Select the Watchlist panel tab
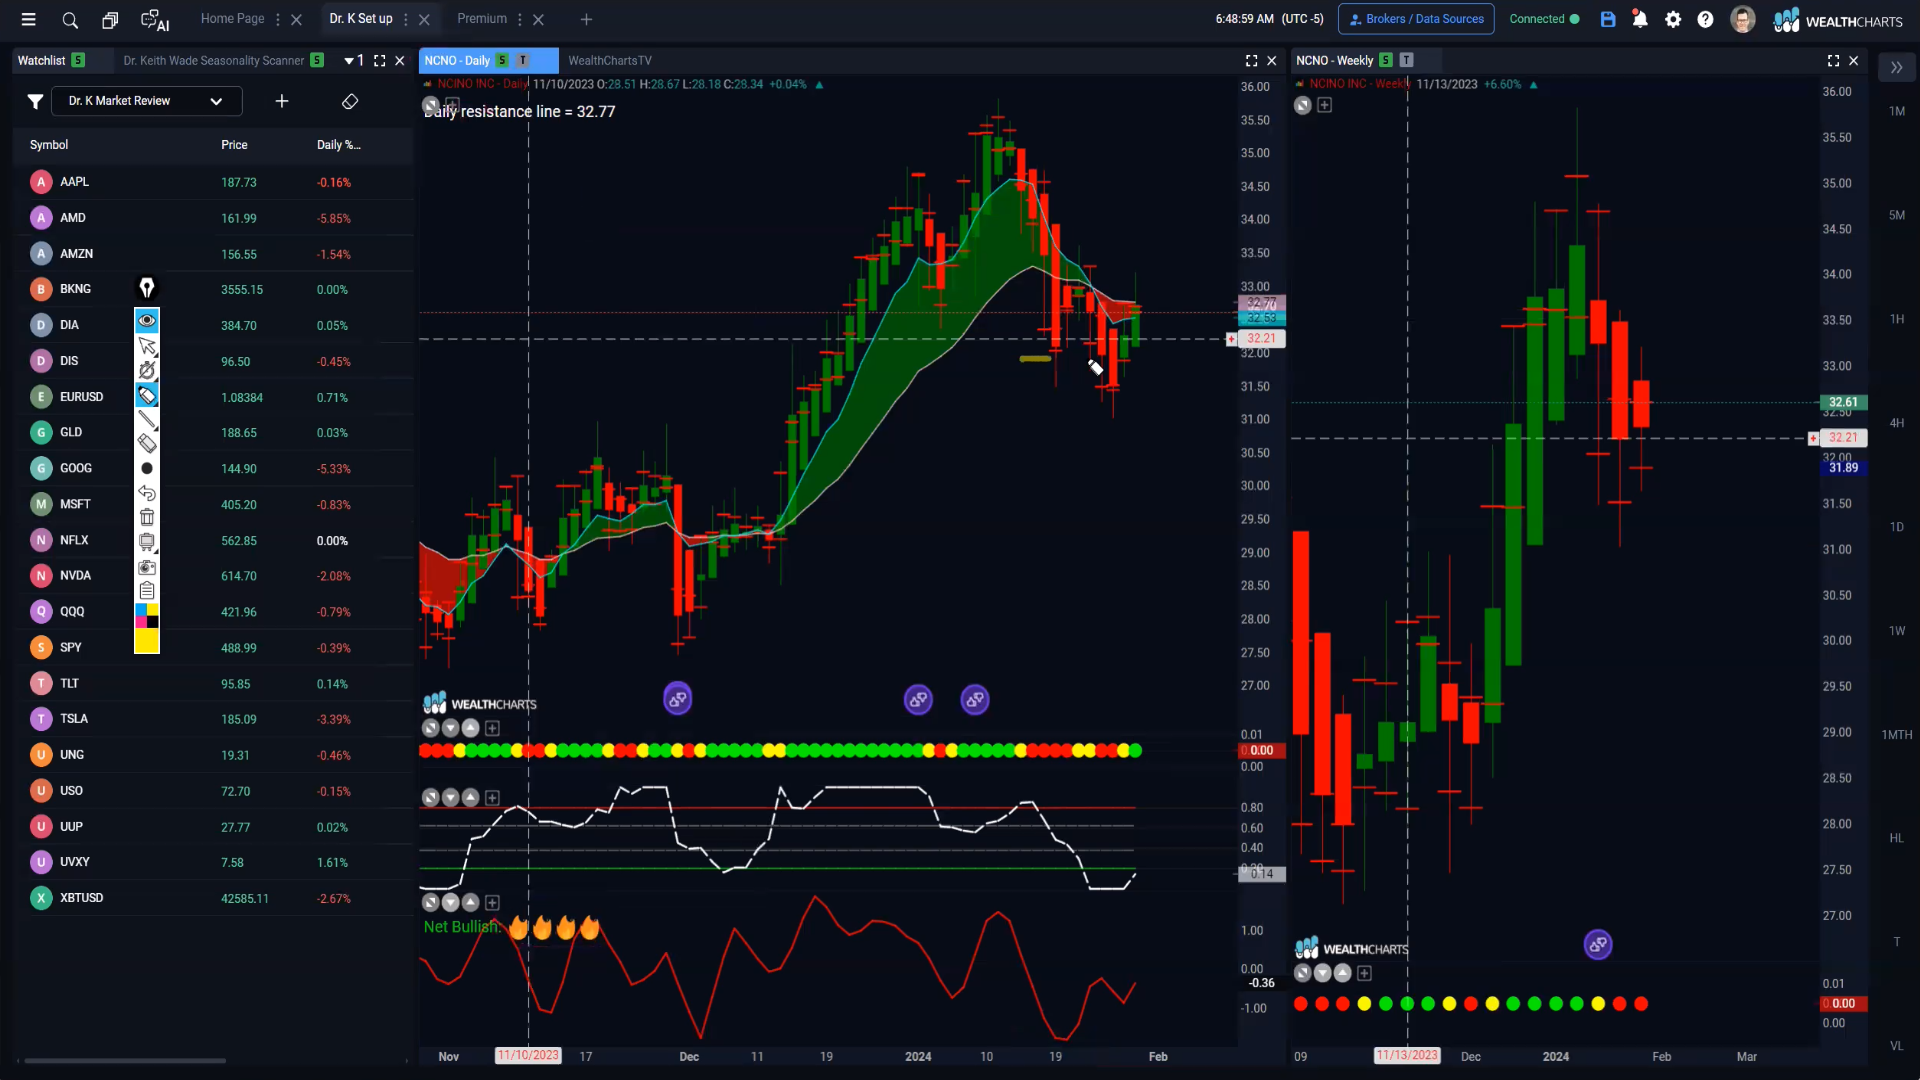 (x=41, y=60)
